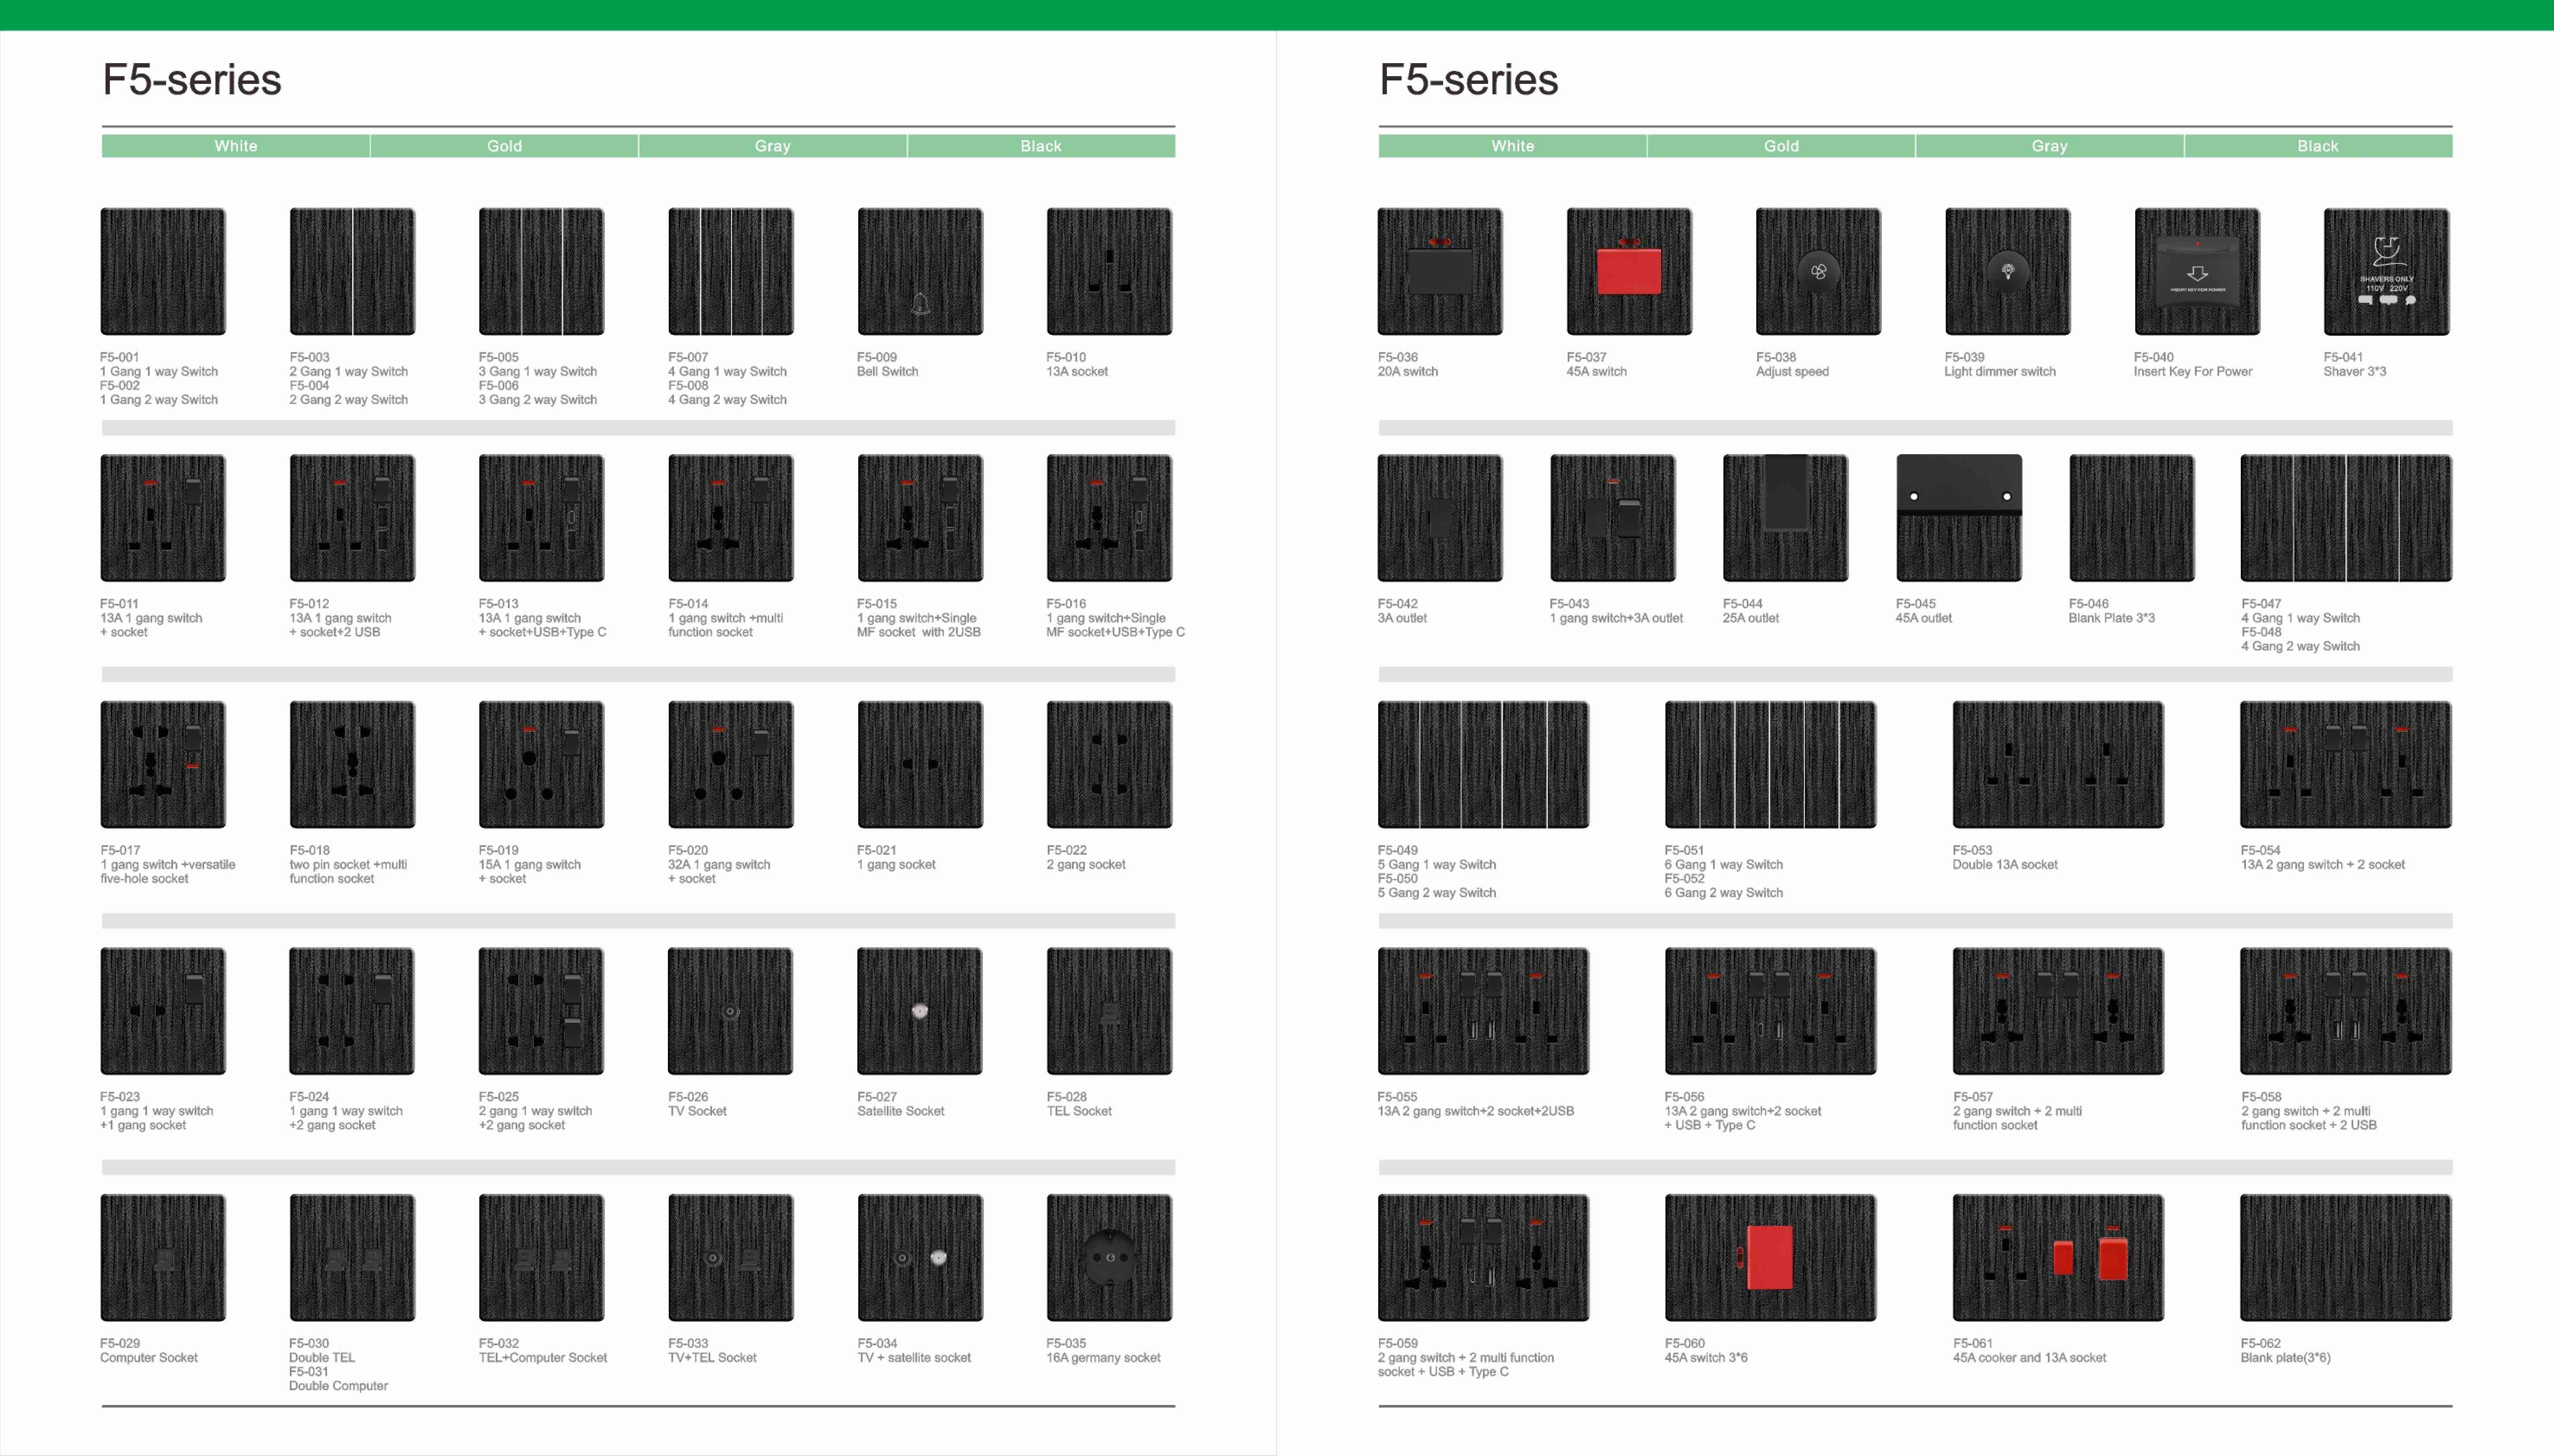Click the "F5-023" 1 gang socket label
This screenshot has width=2554, height=1456.
coord(156,1111)
